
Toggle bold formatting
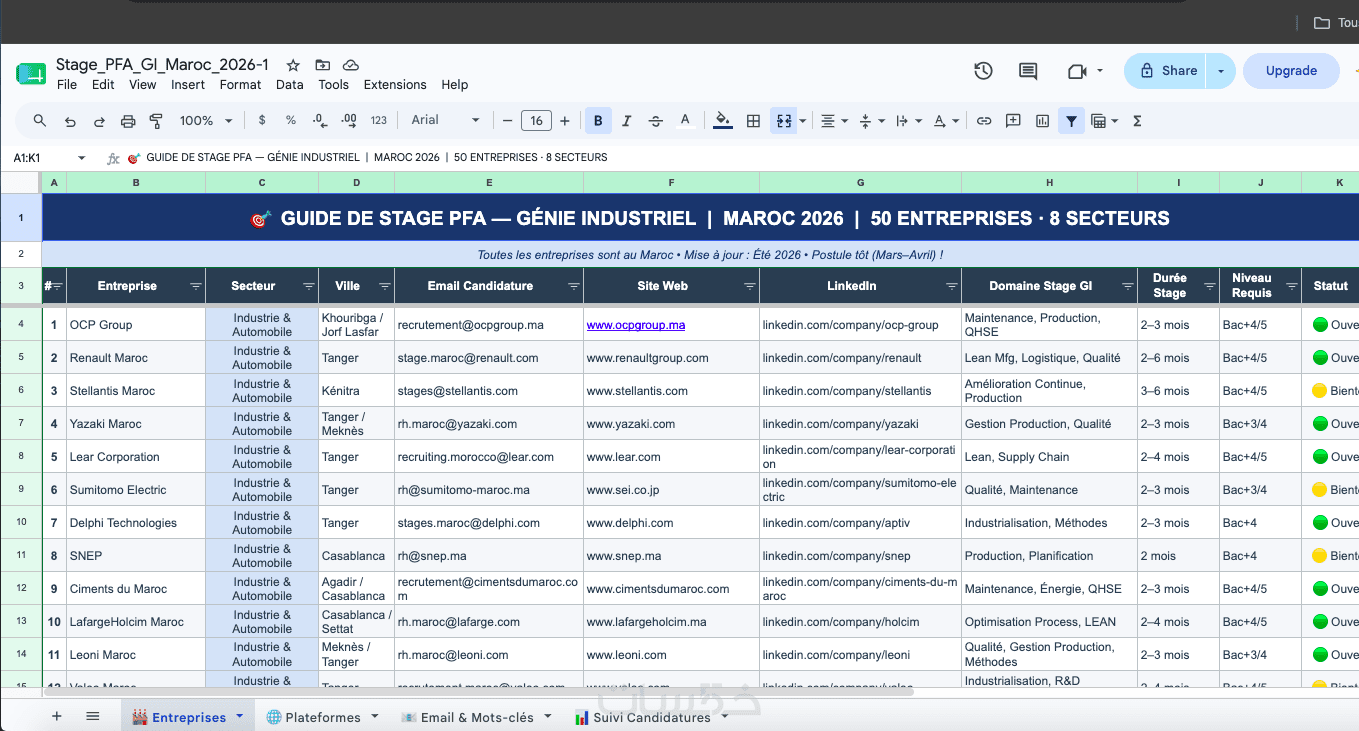(598, 121)
